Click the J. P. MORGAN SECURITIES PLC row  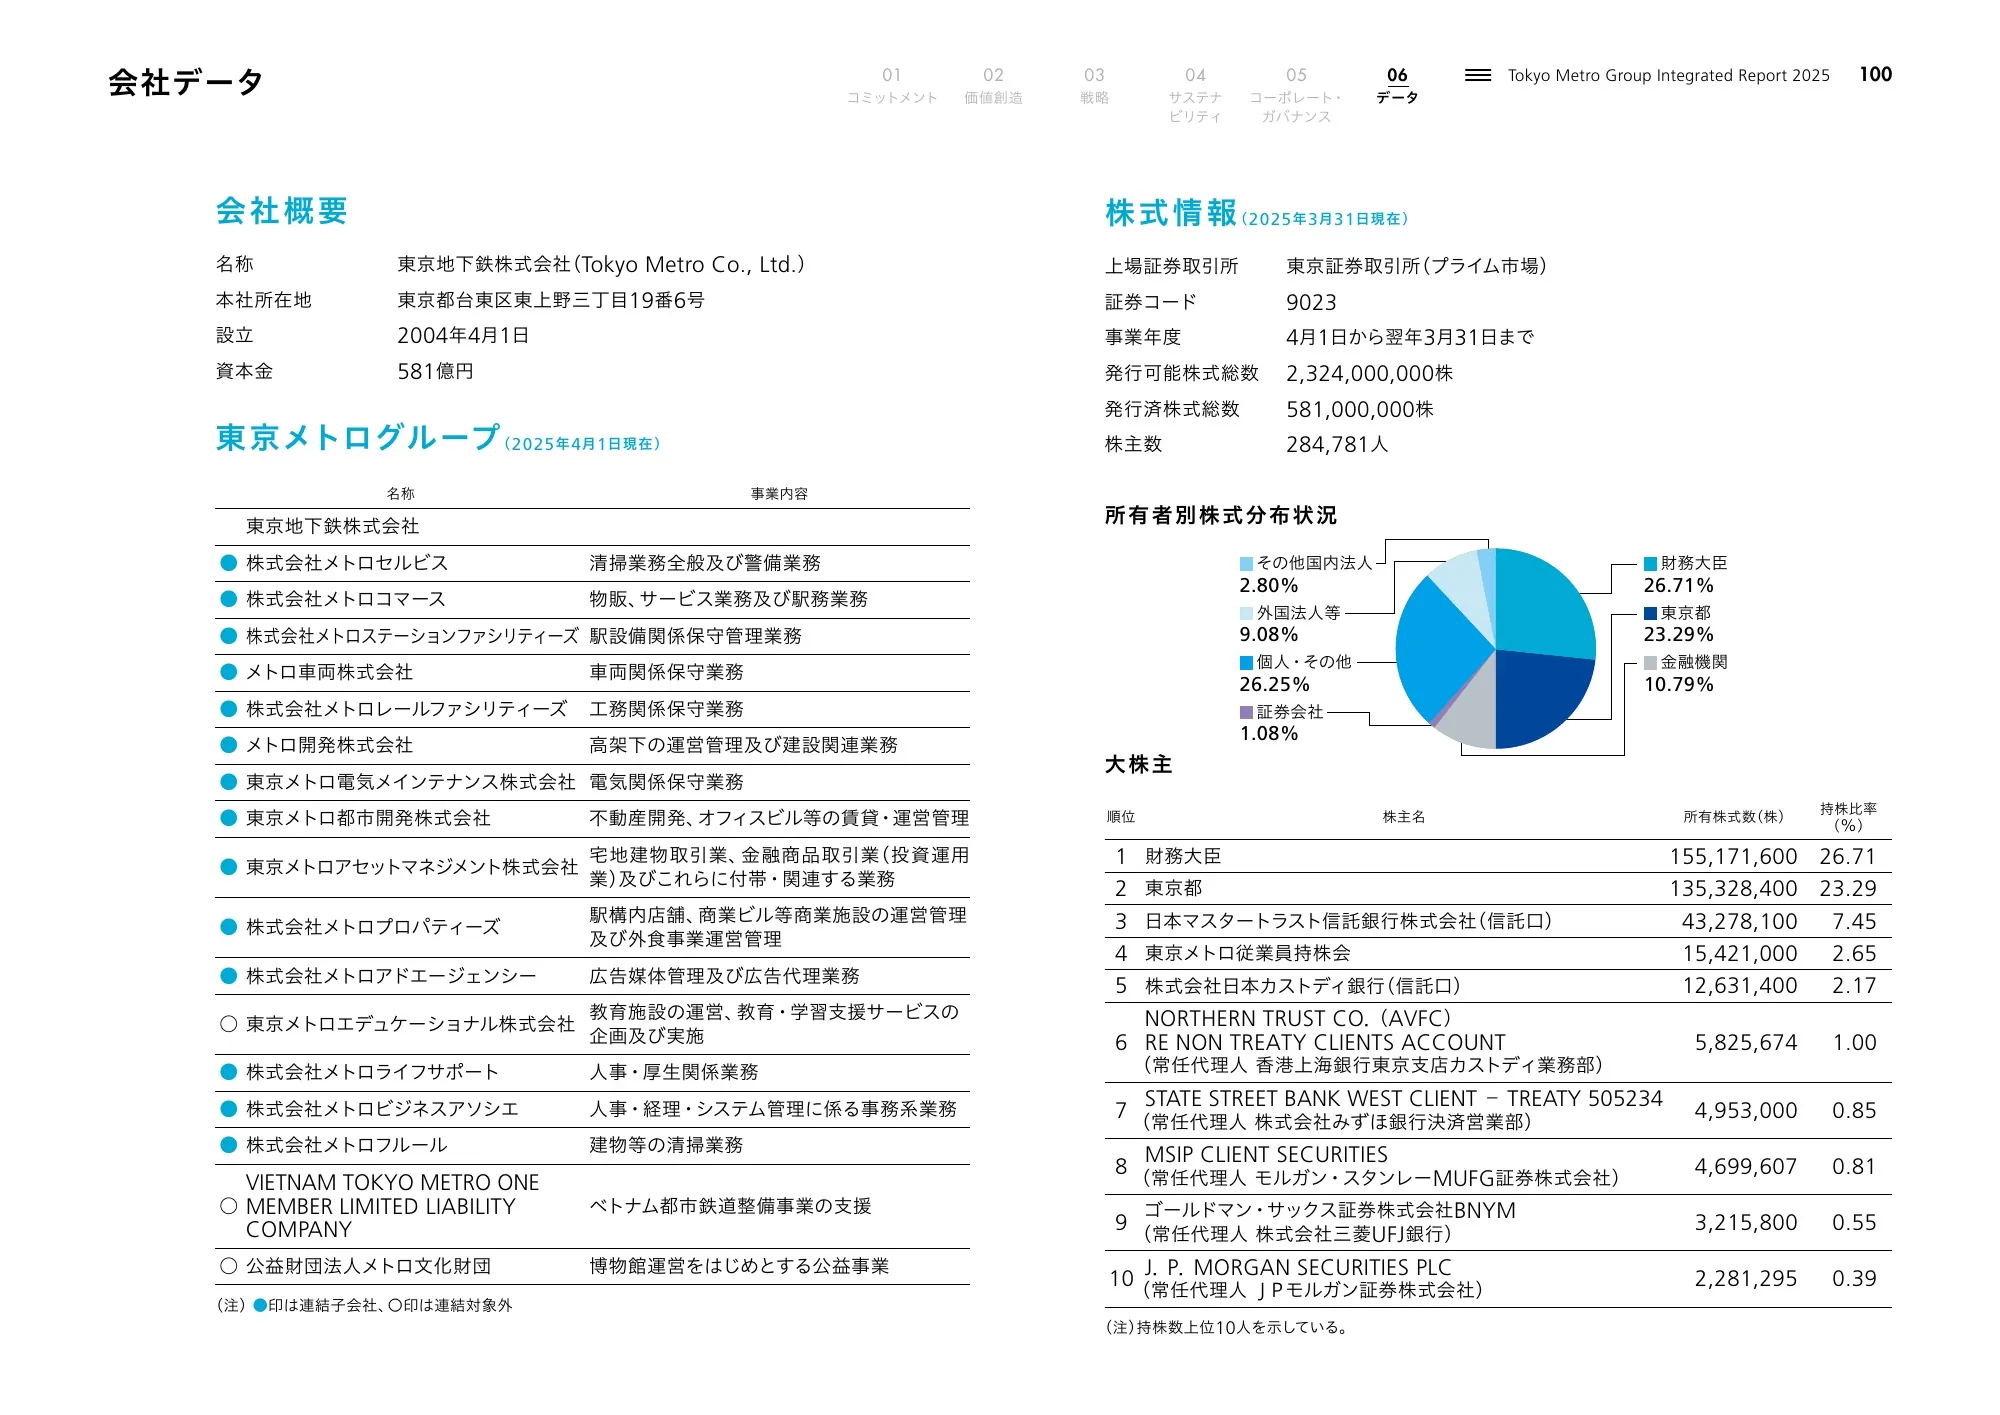click(x=1498, y=1279)
